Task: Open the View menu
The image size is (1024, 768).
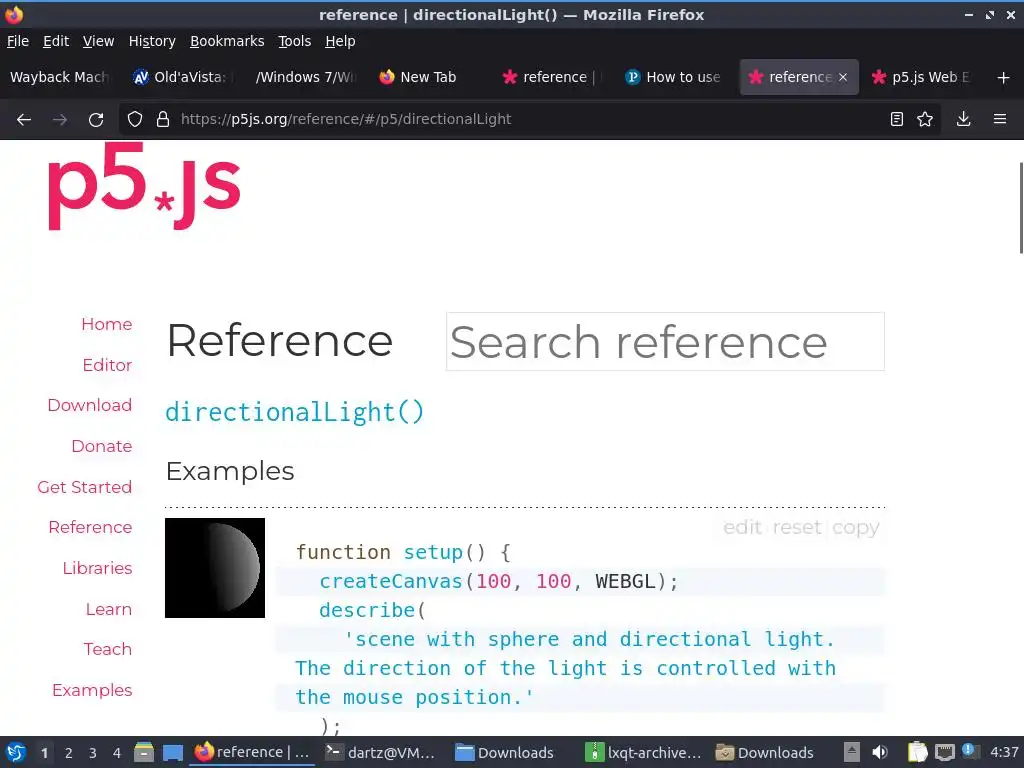Action: coord(99,41)
